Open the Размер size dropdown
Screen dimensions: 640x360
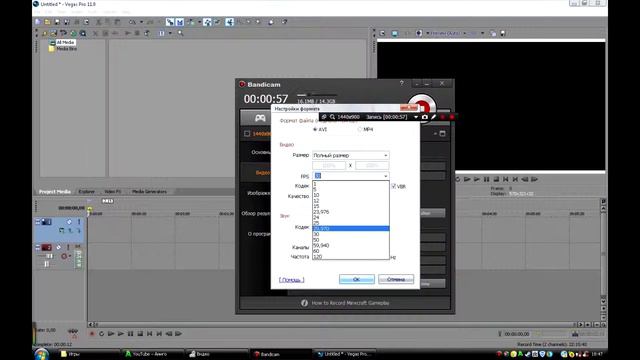[351, 156]
